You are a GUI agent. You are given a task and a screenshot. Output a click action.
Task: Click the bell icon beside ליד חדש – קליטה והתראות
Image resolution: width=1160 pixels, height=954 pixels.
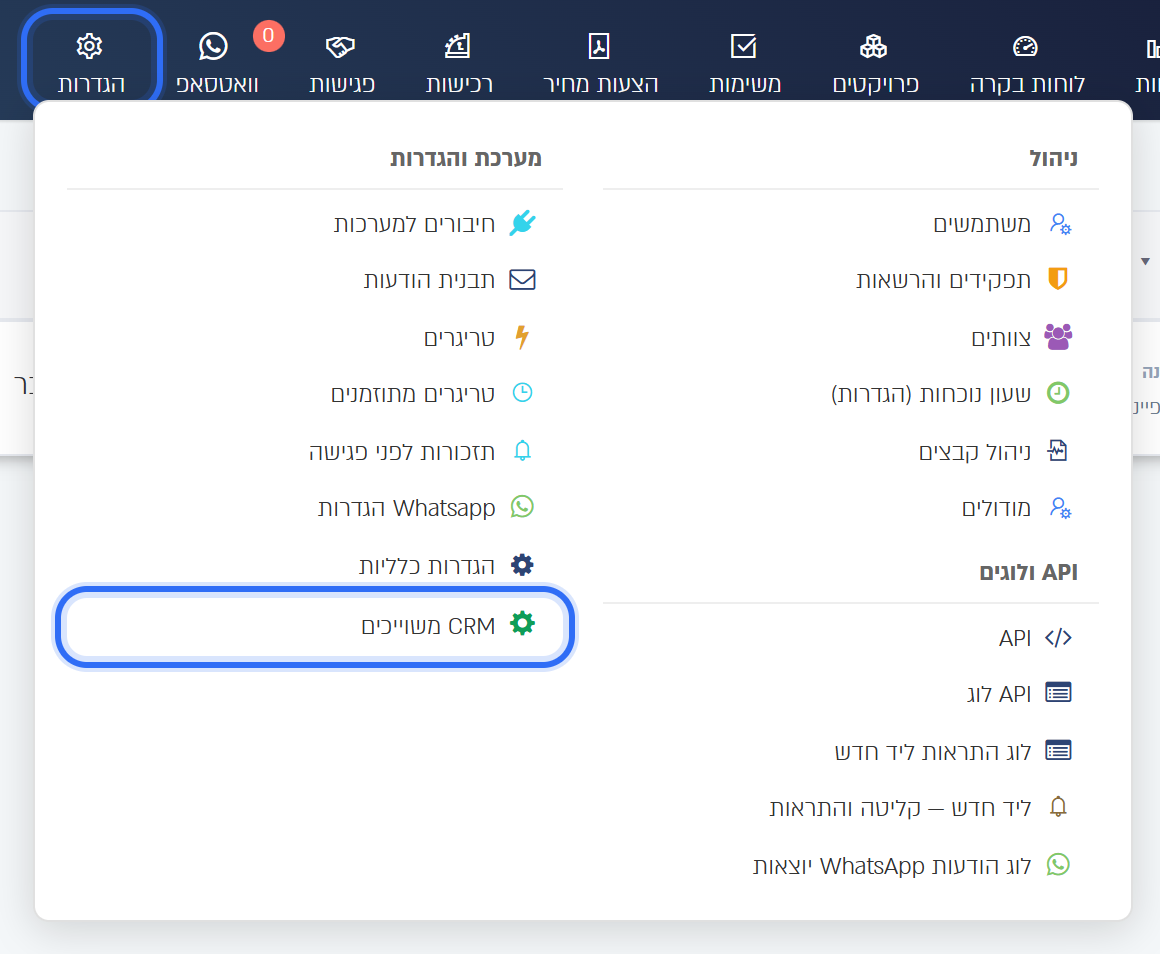pos(1058,807)
